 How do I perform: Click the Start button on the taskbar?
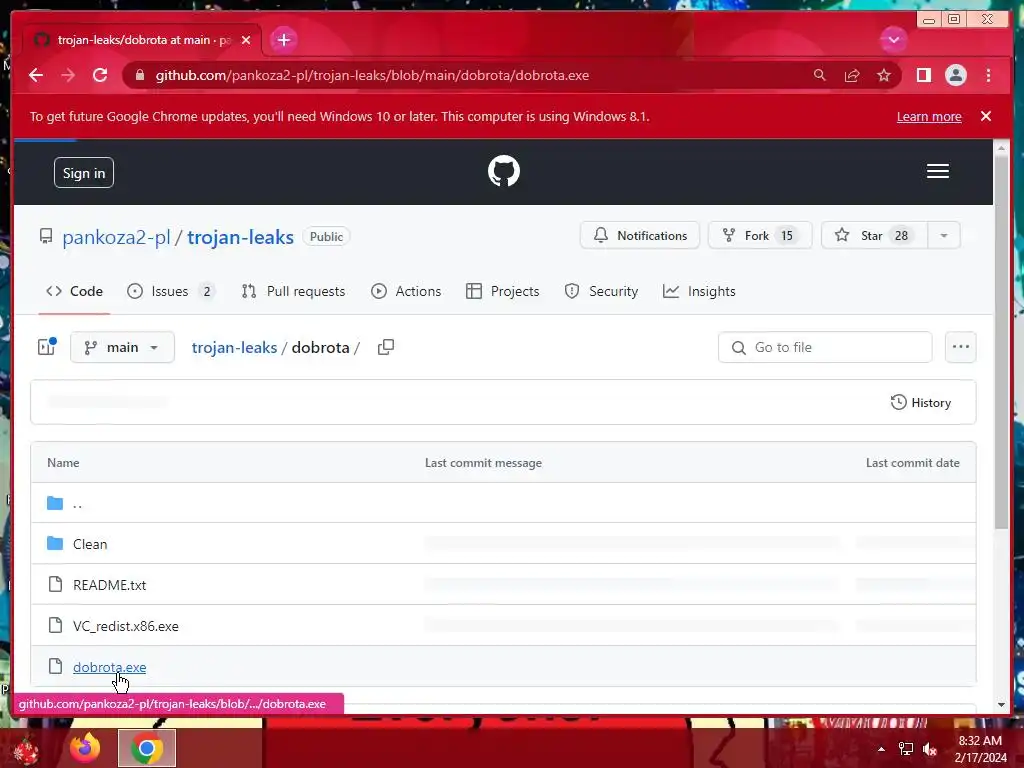[26, 750]
